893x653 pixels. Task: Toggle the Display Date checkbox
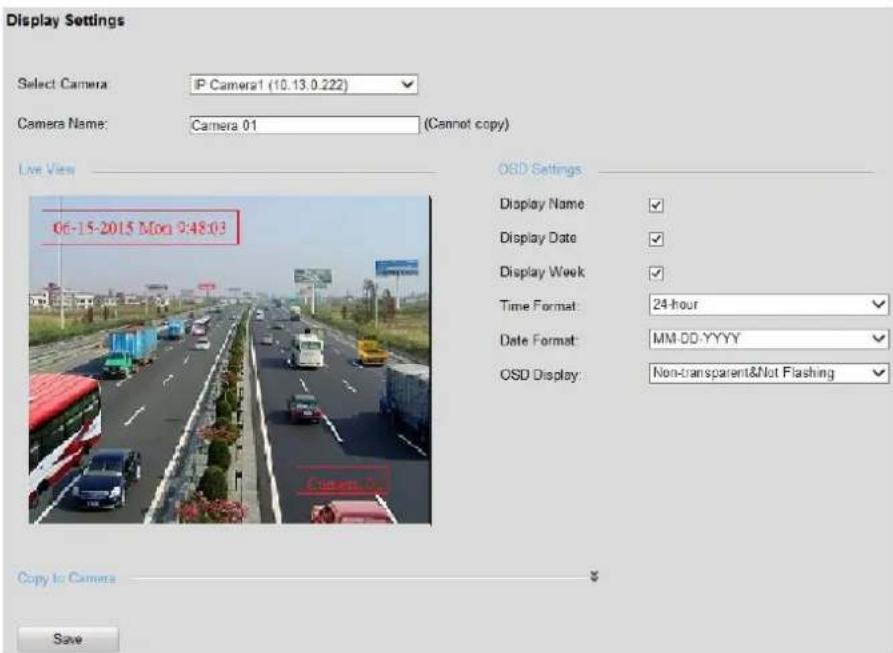point(656,239)
